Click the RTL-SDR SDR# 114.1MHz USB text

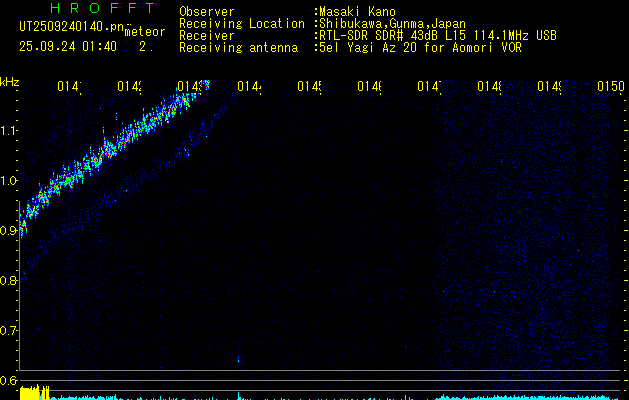pyautogui.click(x=438, y=36)
